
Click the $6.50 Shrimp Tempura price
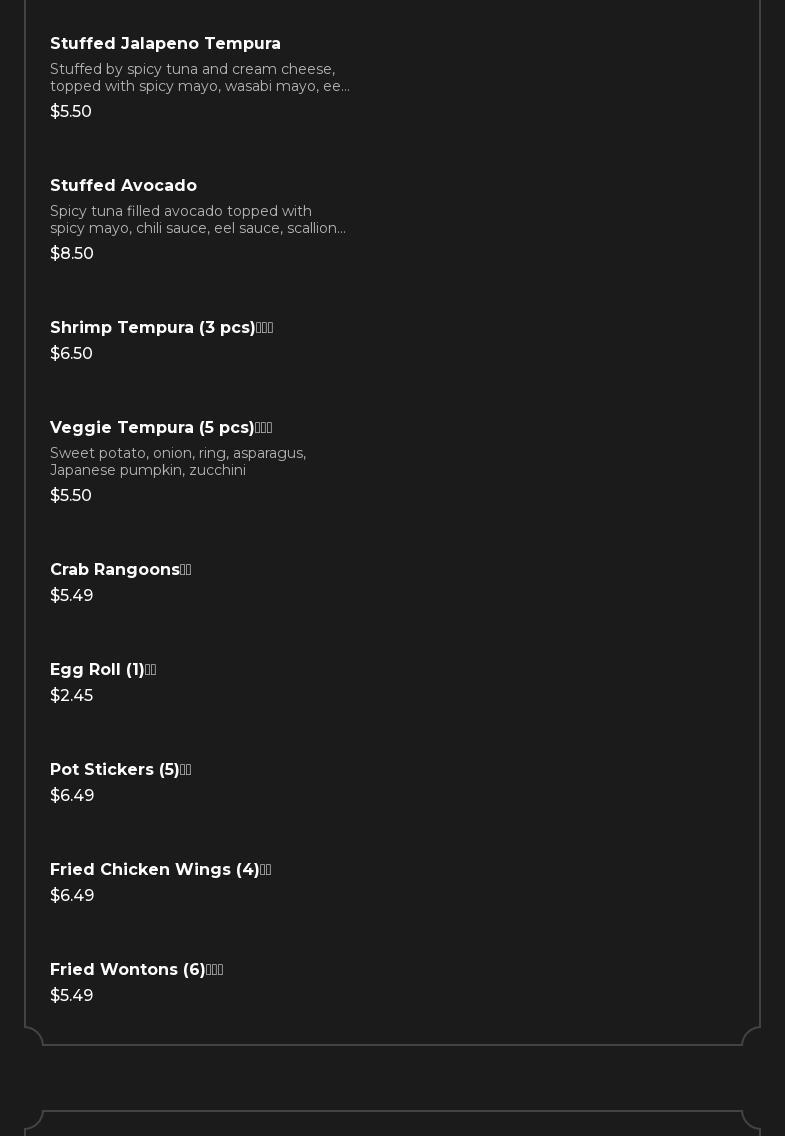(x=71, y=354)
